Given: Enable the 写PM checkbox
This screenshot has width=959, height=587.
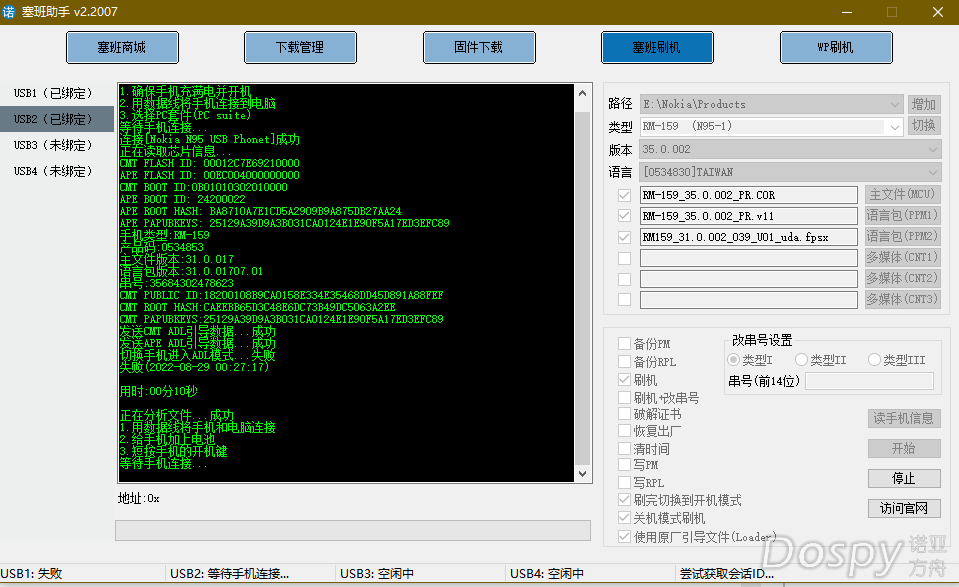Looking at the screenshot, I should coord(624,465).
